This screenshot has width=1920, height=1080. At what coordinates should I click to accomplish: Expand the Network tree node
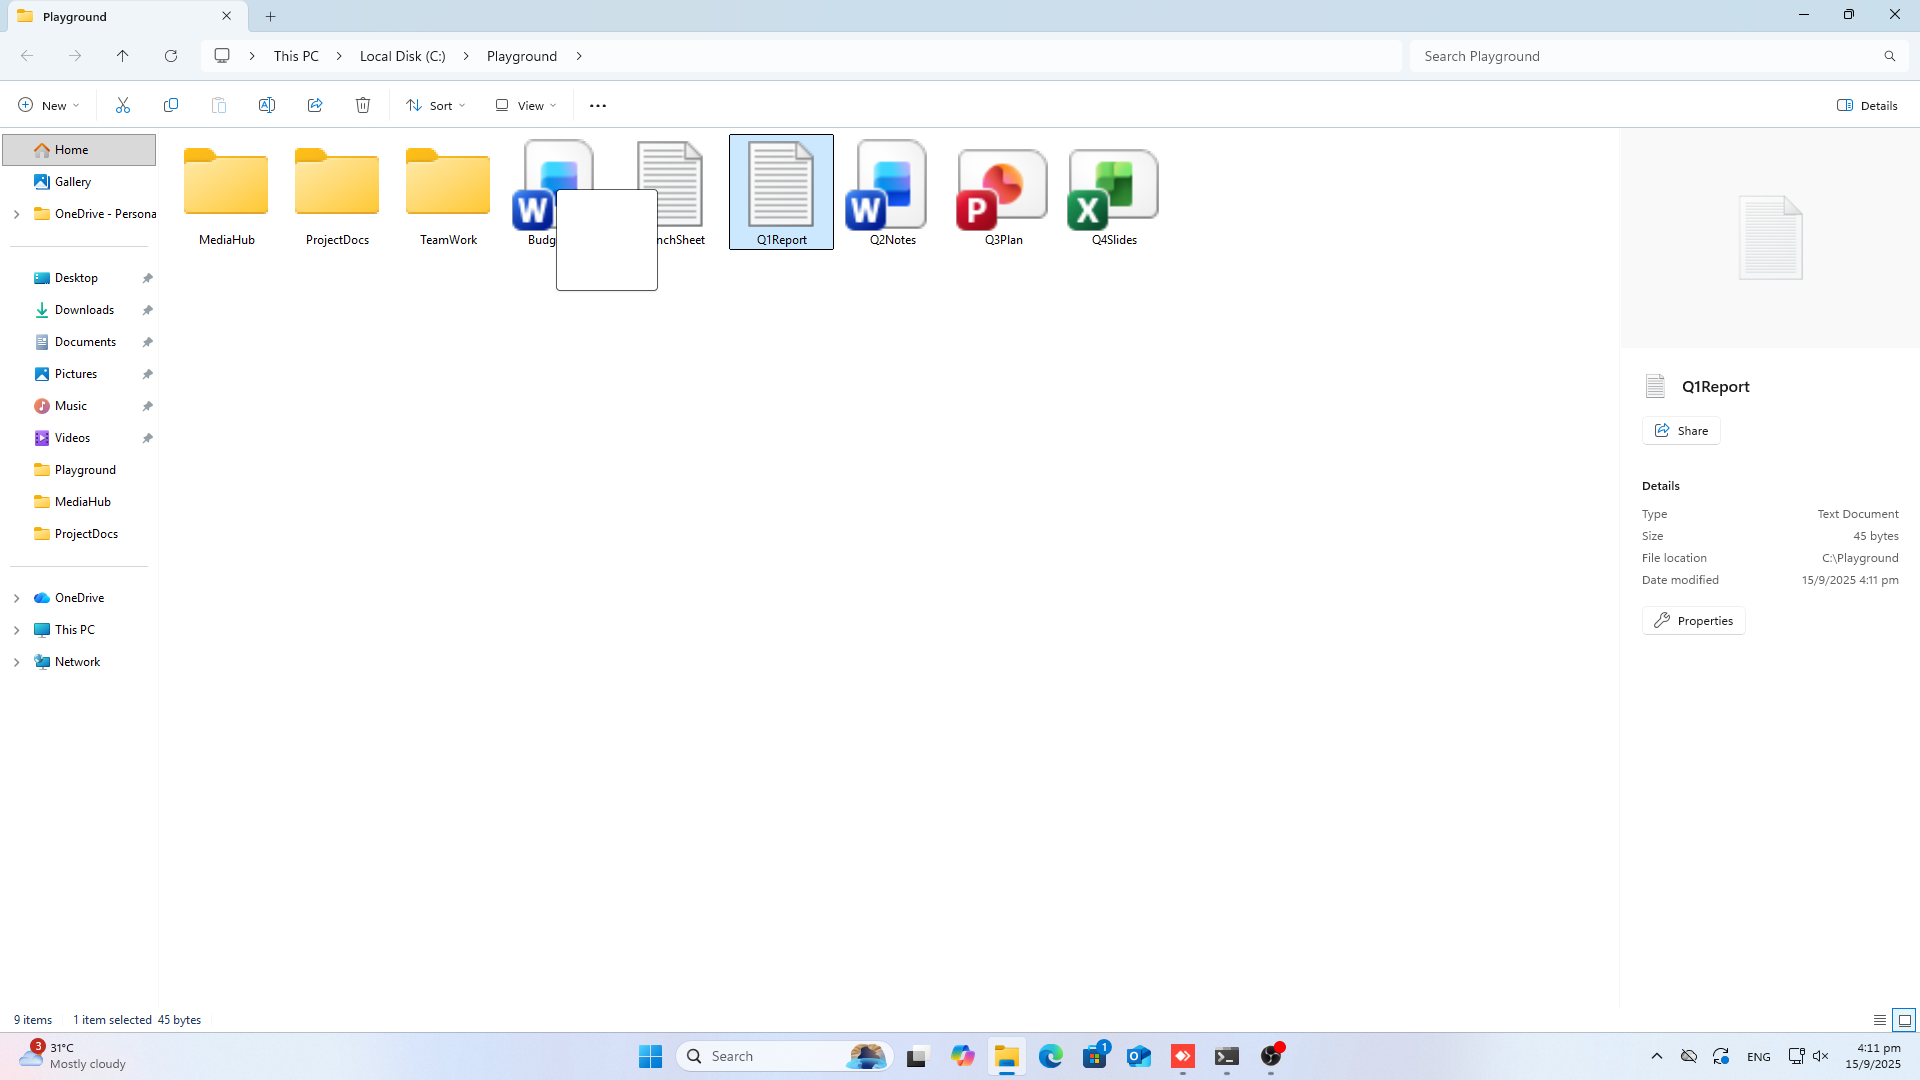[x=16, y=662]
